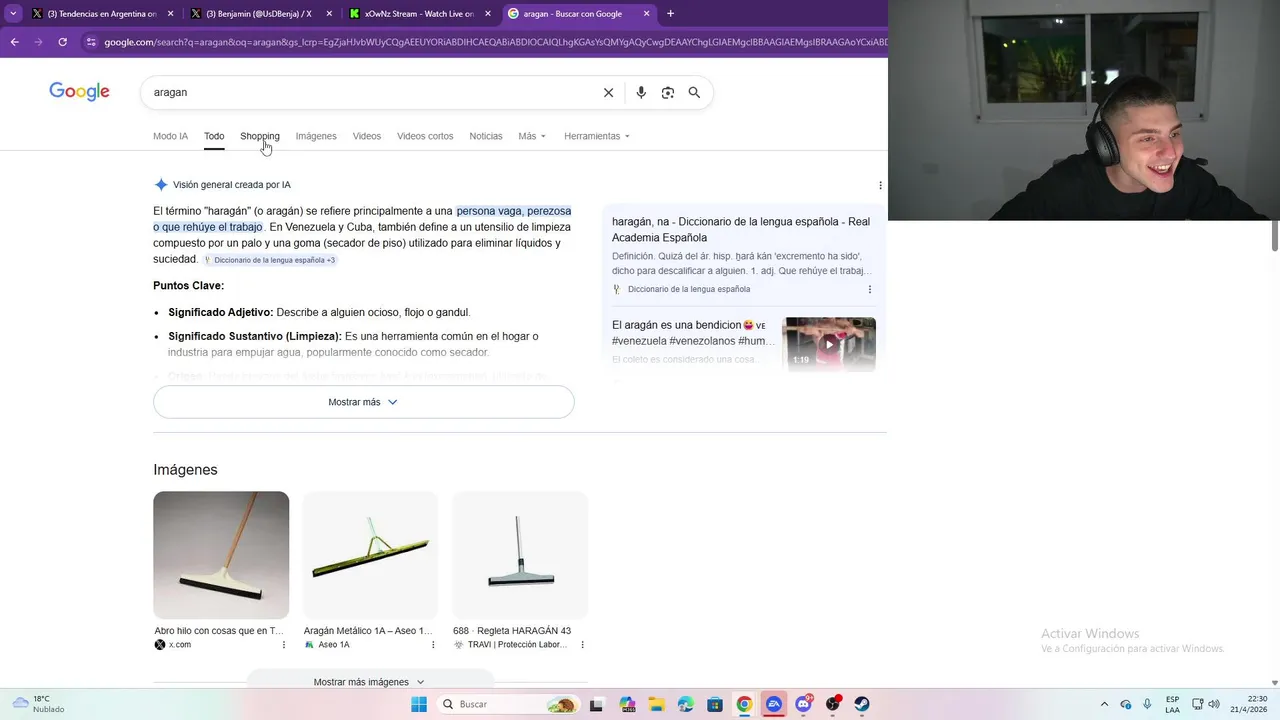
Task: Open the wooden-handle squeegee image thumbnail
Action: (221, 555)
